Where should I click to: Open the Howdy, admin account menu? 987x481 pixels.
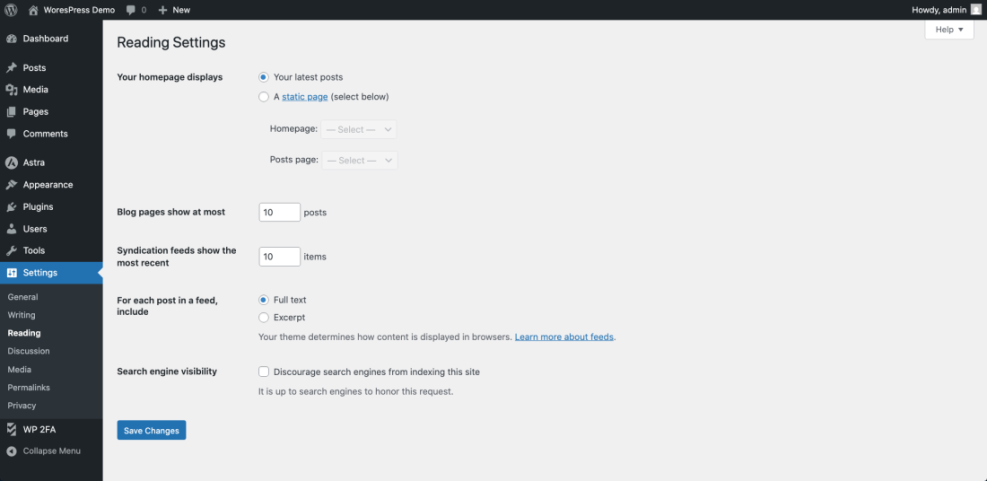pos(939,9)
